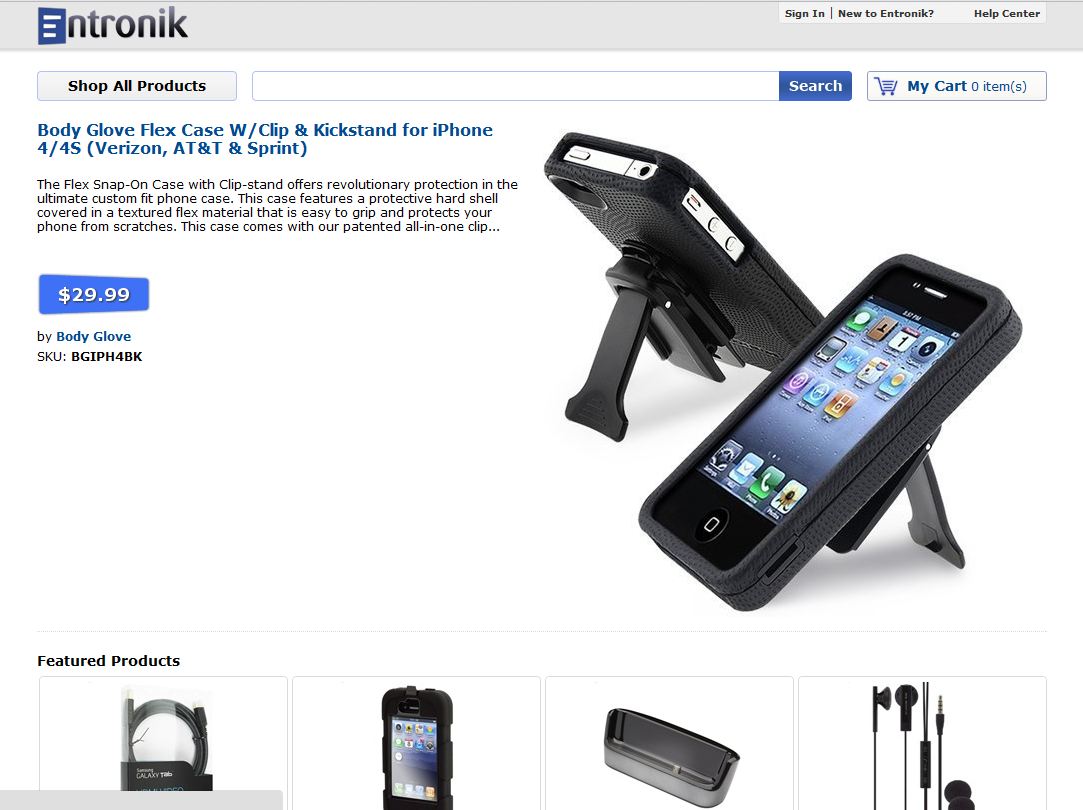Image resolution: width=1083 pixels, height=810 pixels.
Task: Open Shop All Products menu
Action: (x=137, y=86)
